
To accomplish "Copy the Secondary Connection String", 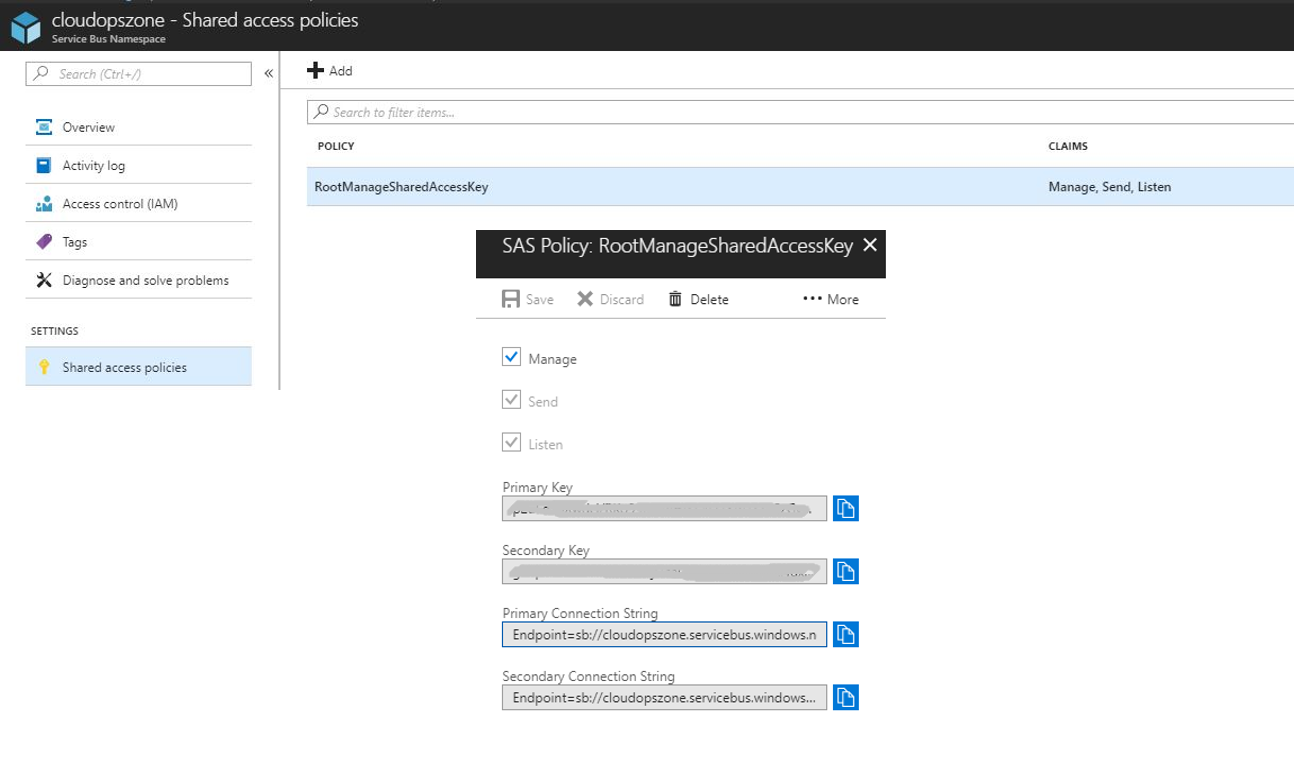I will click(x=845, y=697).
